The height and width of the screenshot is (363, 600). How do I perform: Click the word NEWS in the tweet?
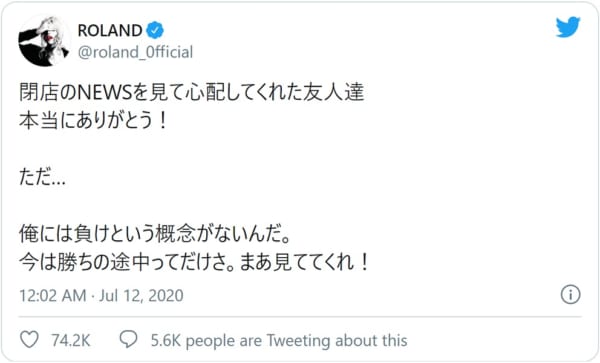[x=104, y=93]
